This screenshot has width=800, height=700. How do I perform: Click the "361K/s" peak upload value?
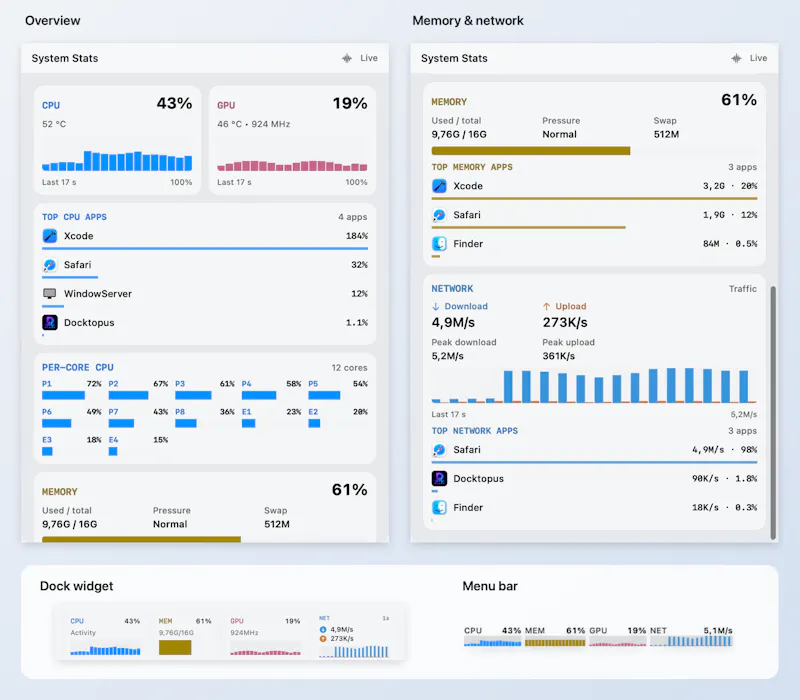[x=559, y=356]
